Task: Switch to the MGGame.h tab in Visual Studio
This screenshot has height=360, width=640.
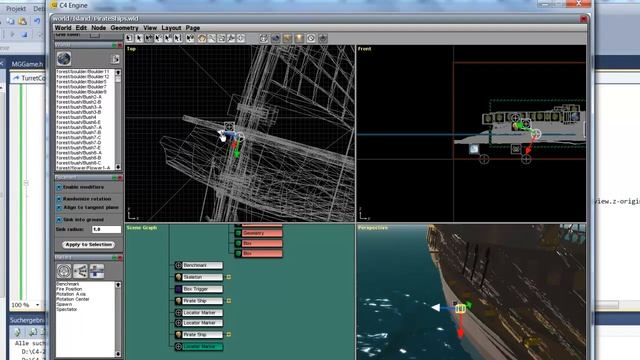Action: point(27,64)
